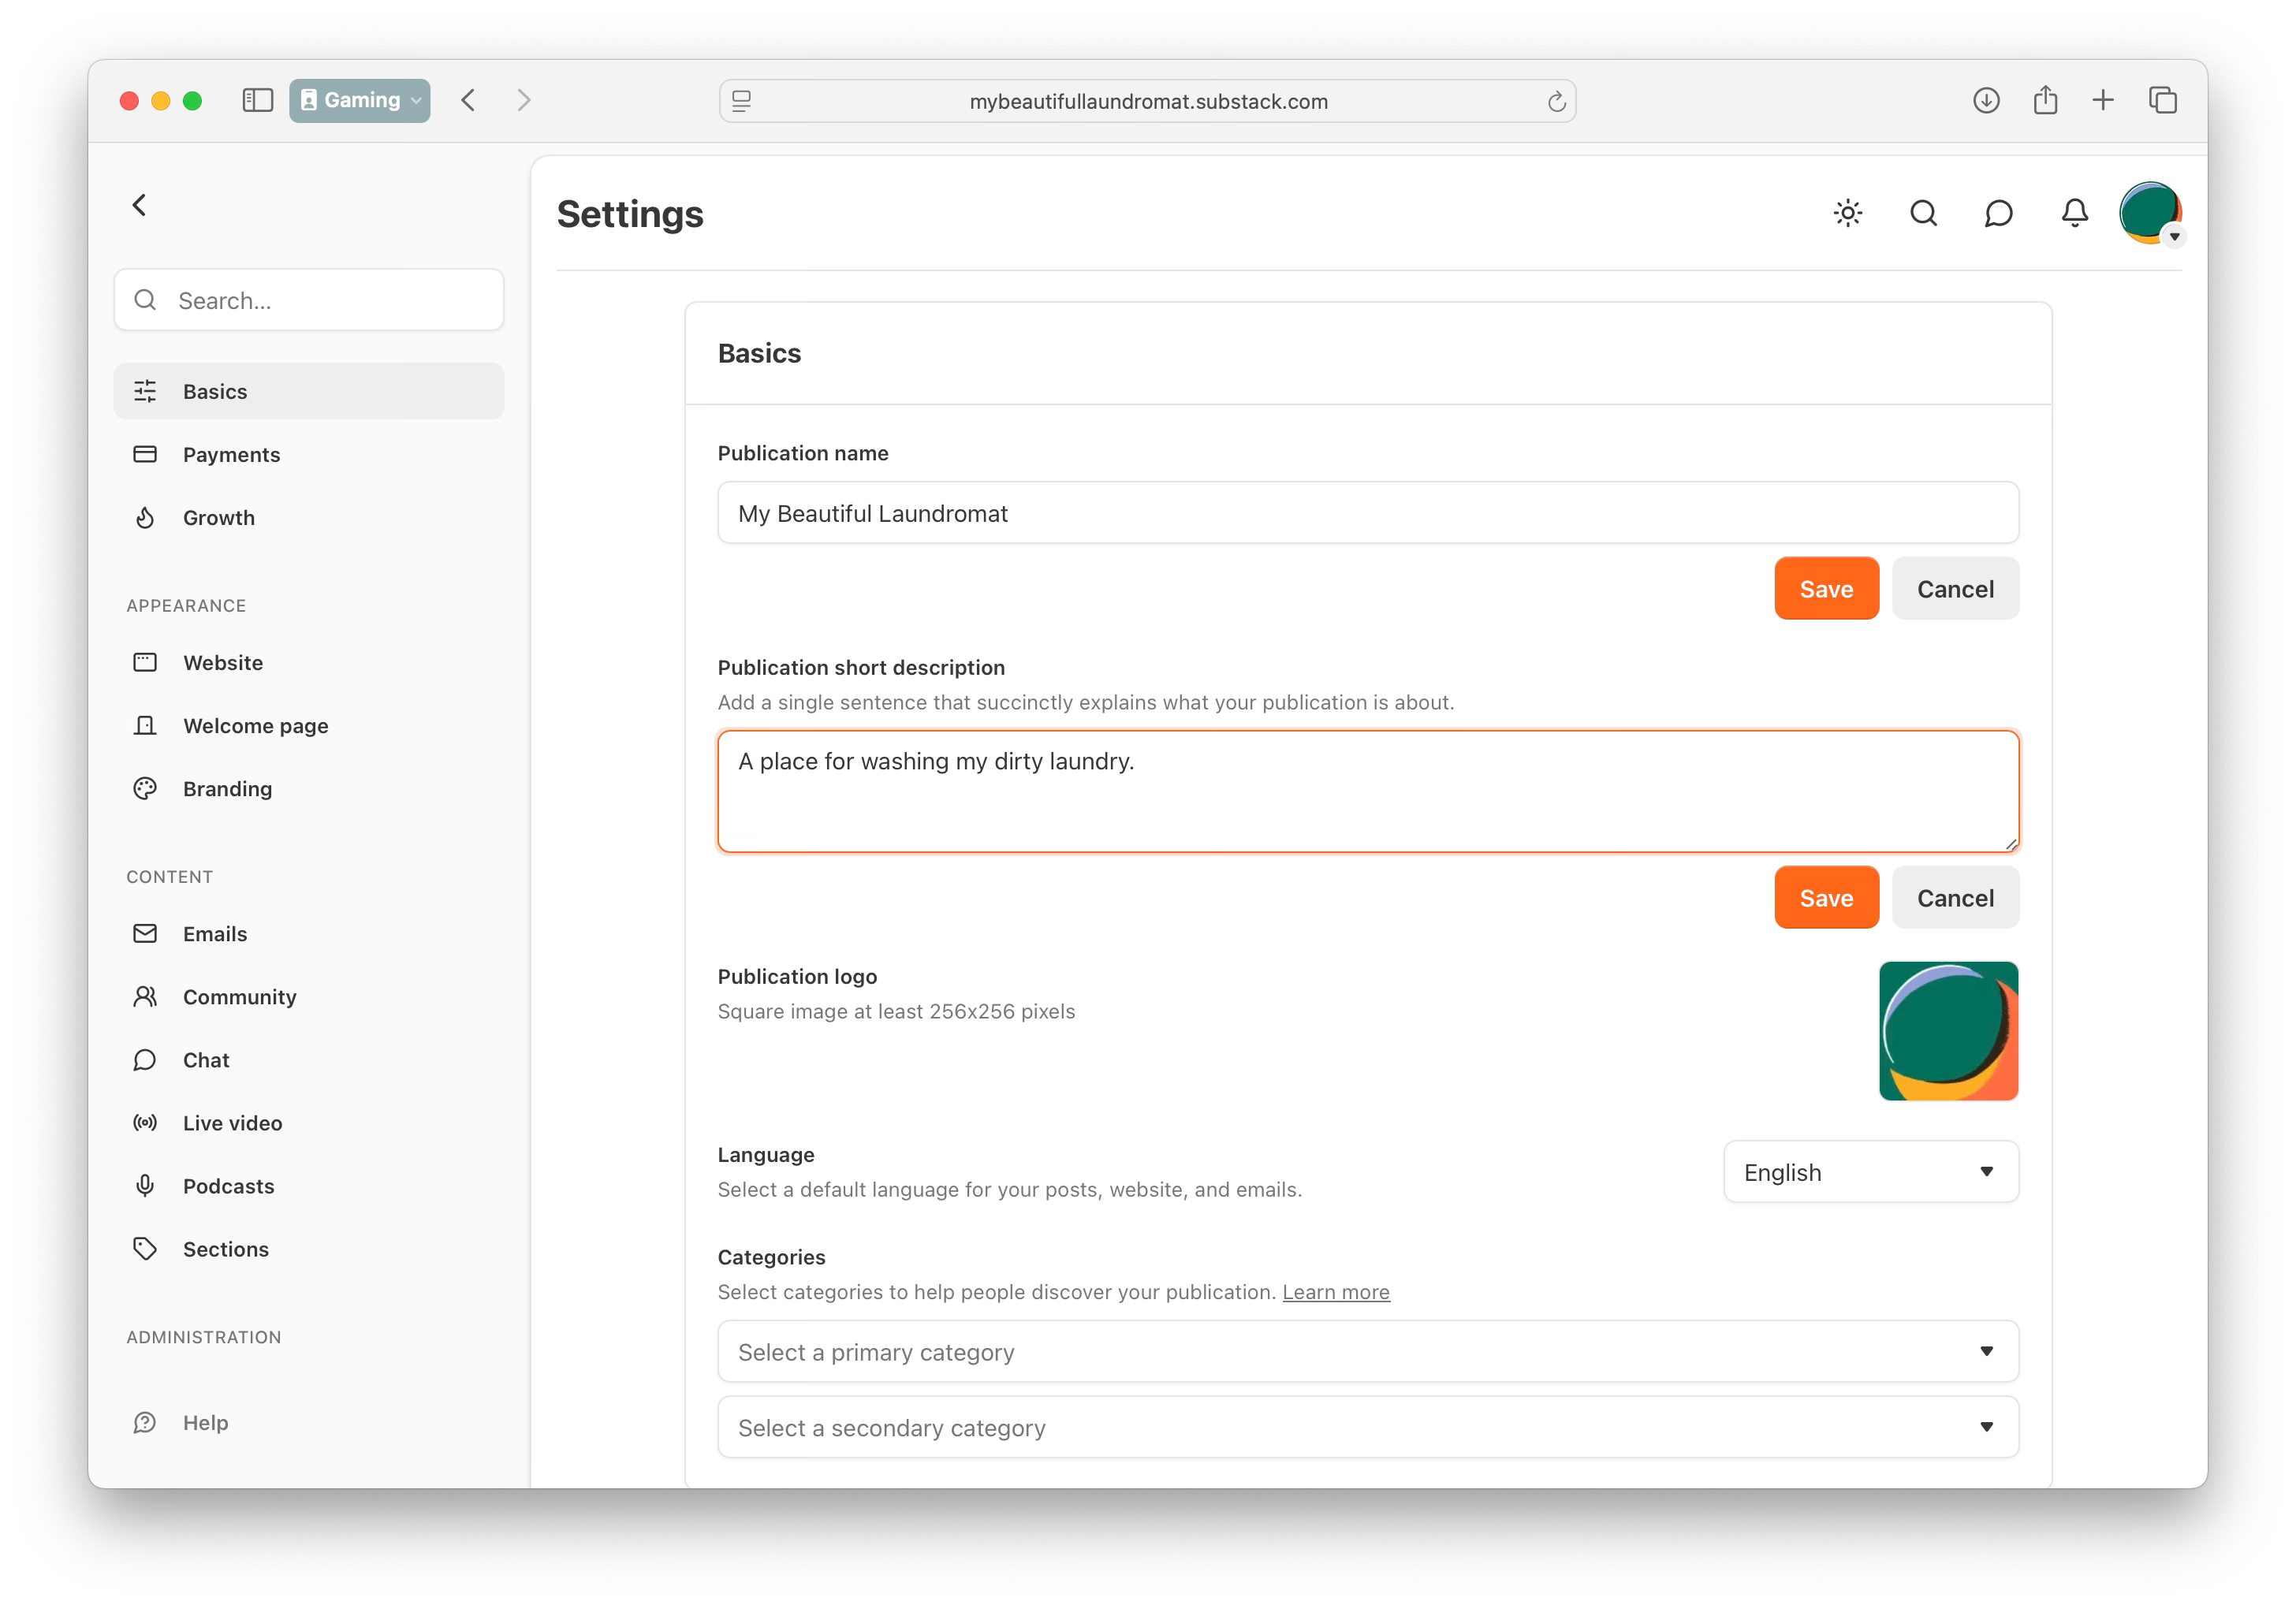2296x1605 pixels.
Task: Toggle the Safari sidebar icon
Action: coord(257,100)
